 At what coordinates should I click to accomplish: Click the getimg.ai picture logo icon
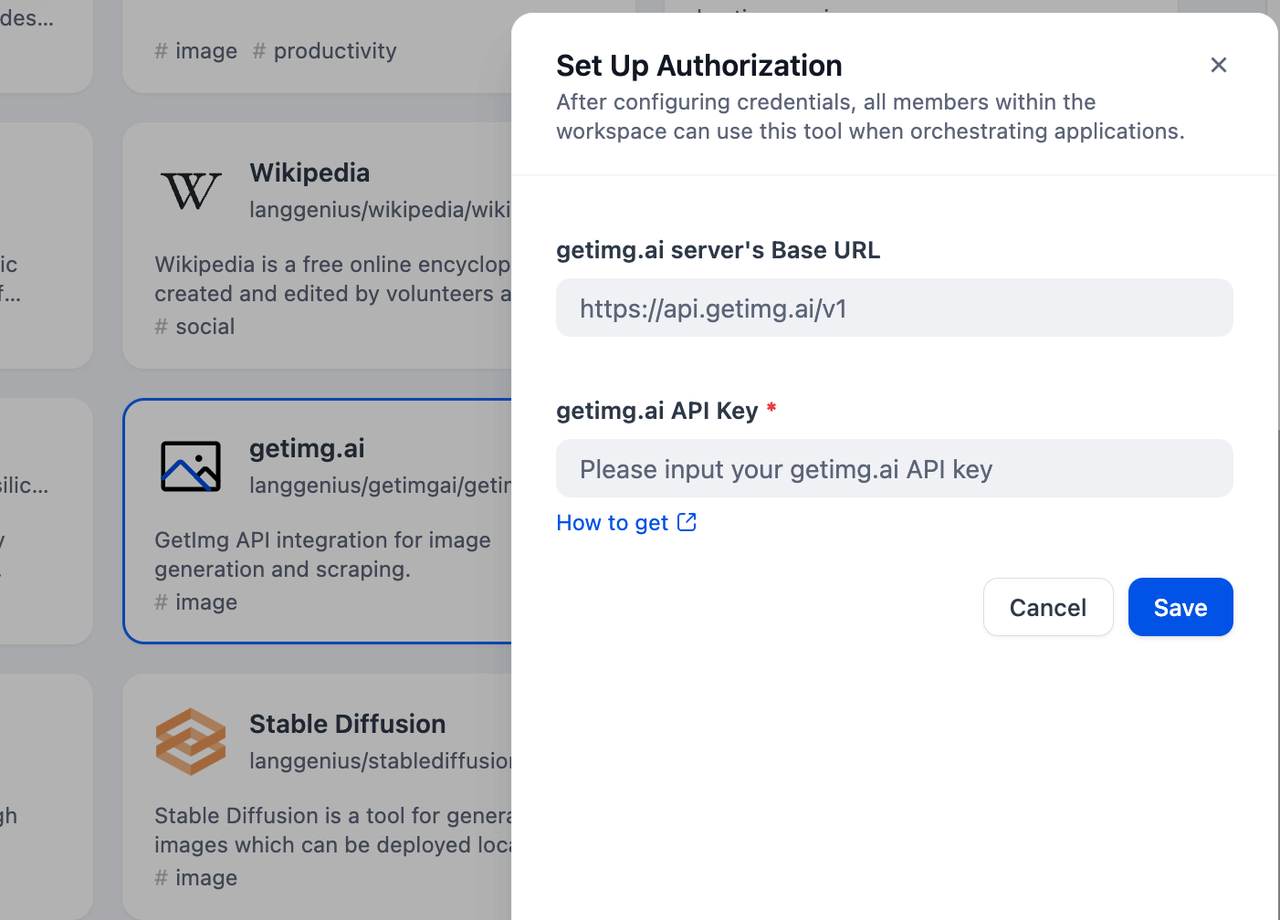pos(190,466)
